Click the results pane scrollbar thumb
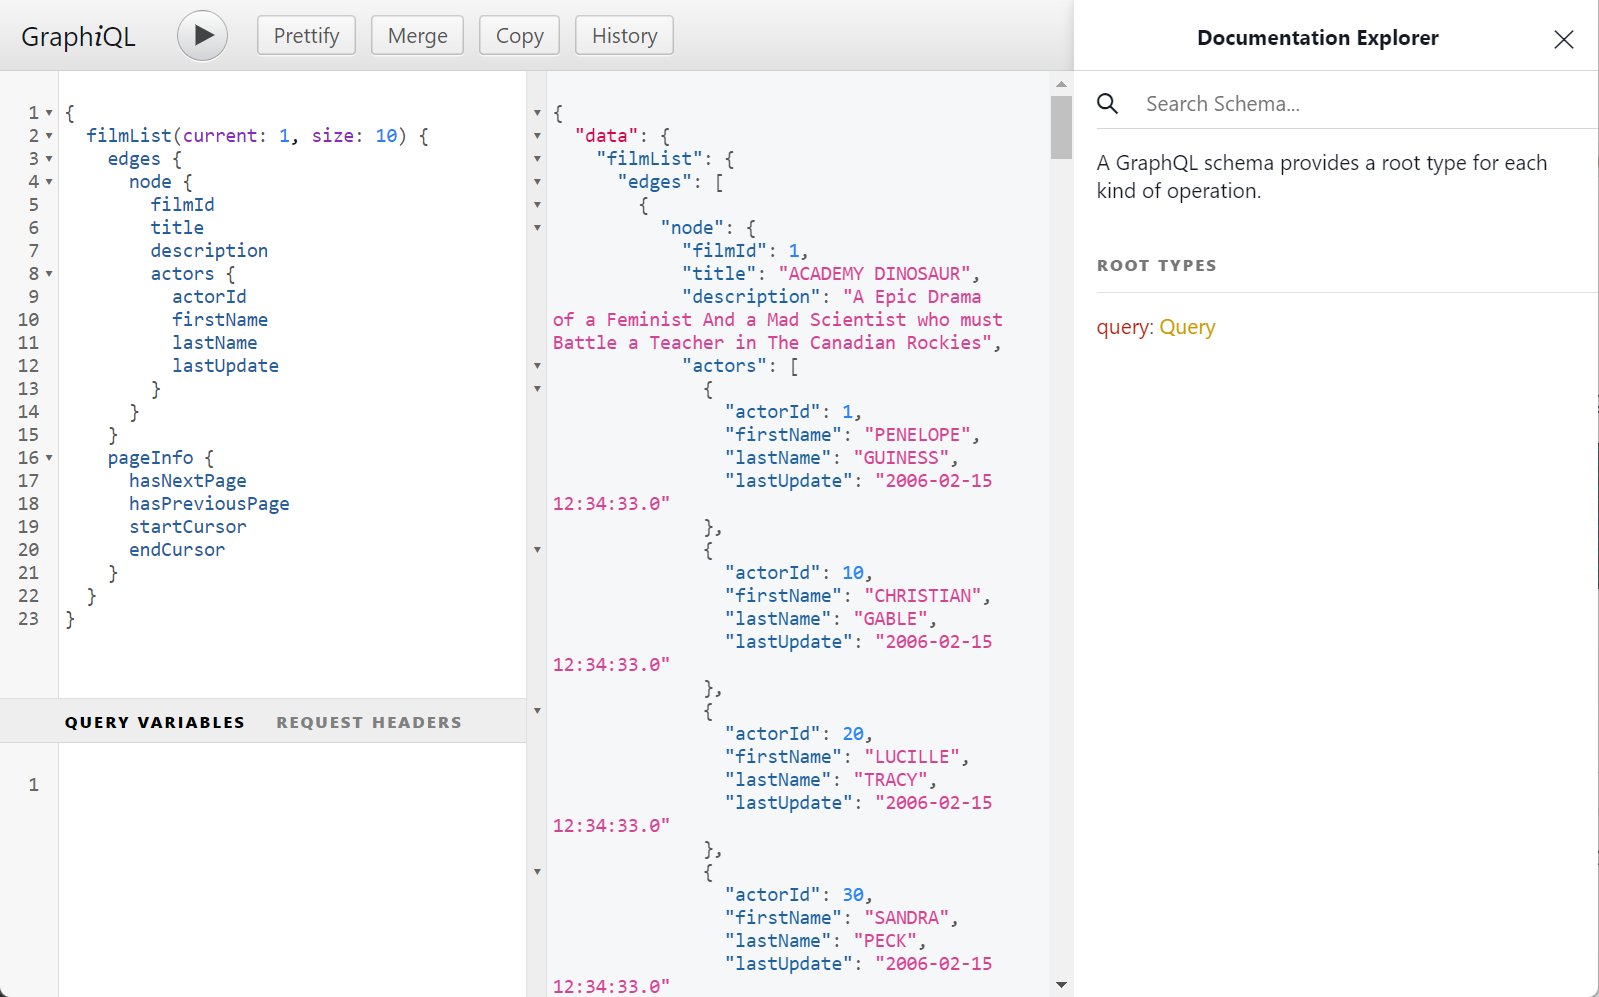Image resolution: width=1599 pixels, height=997 pixels. click(x=1061, y=126)
